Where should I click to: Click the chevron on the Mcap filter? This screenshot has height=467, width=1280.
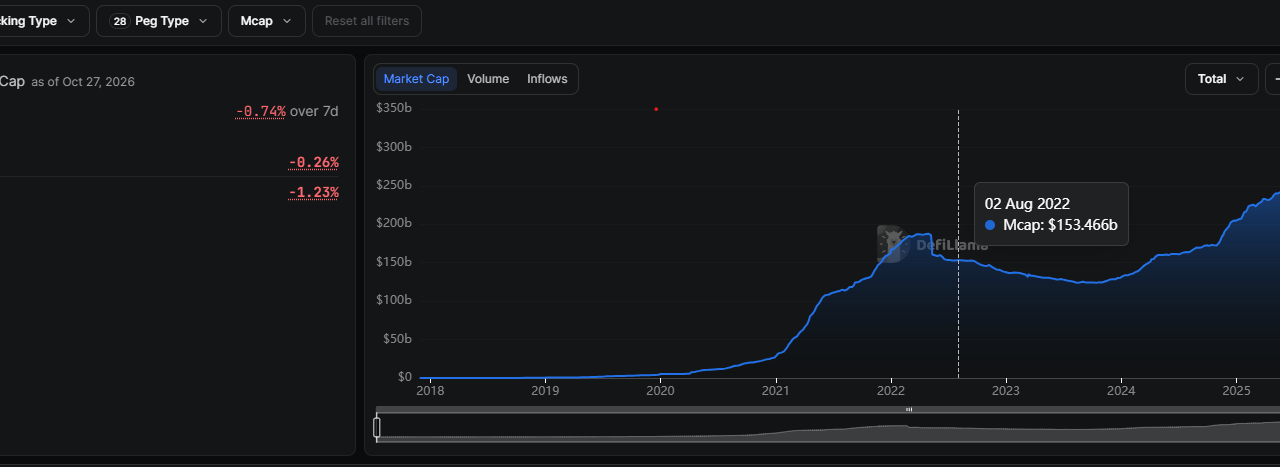click(288, 21)
